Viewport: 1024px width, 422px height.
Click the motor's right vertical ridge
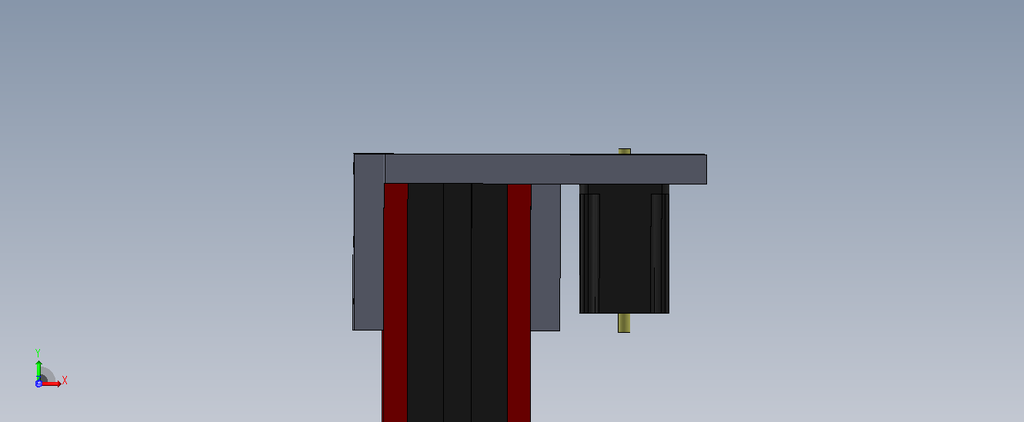coord(658,250)
